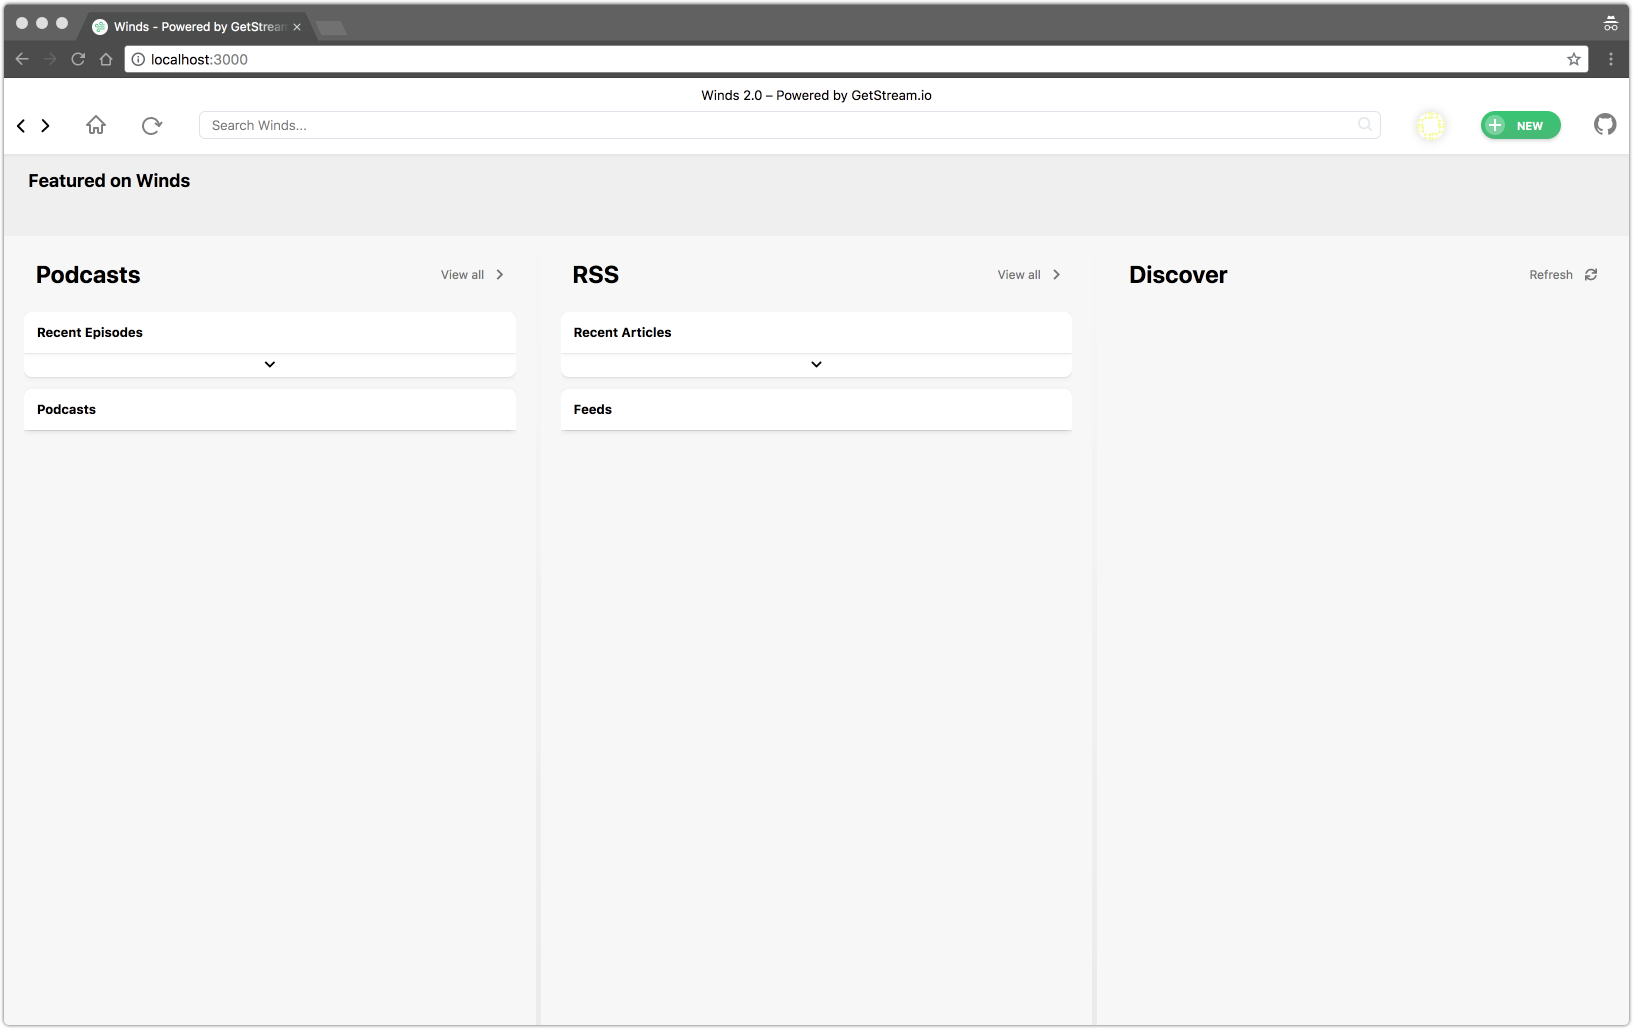Screen dimensions: 1633x1029
Task: Click the refresh icon beside Discover's Refresh label
Action: click(1590, 274)
